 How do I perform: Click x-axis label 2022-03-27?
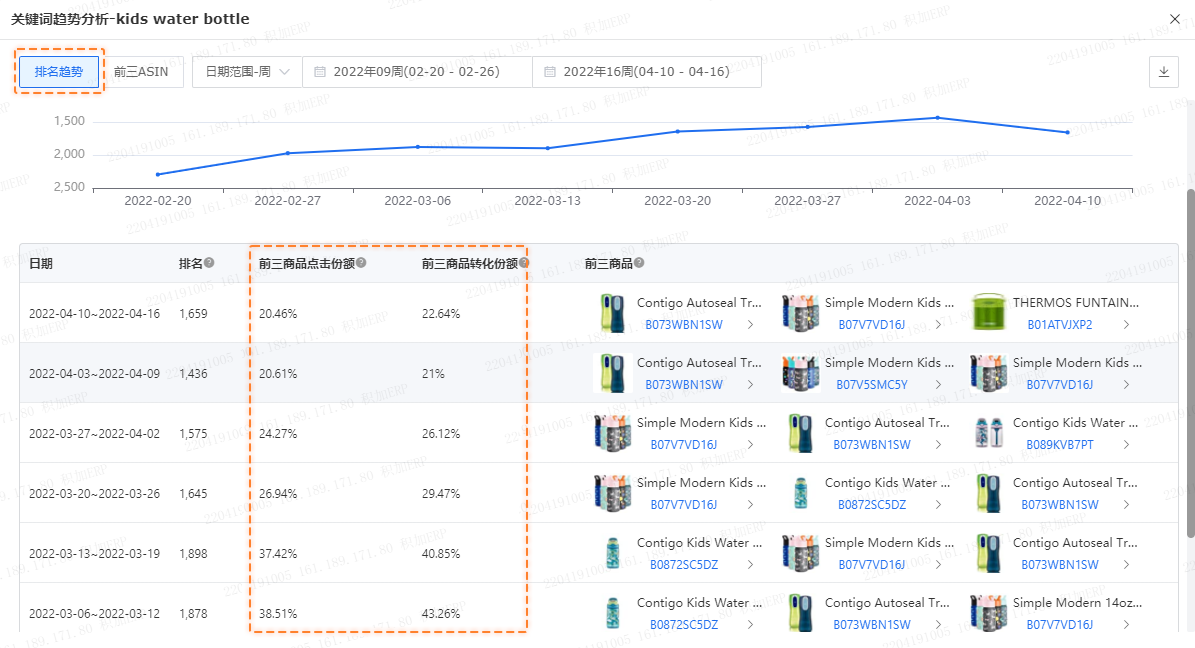point(807,200)
